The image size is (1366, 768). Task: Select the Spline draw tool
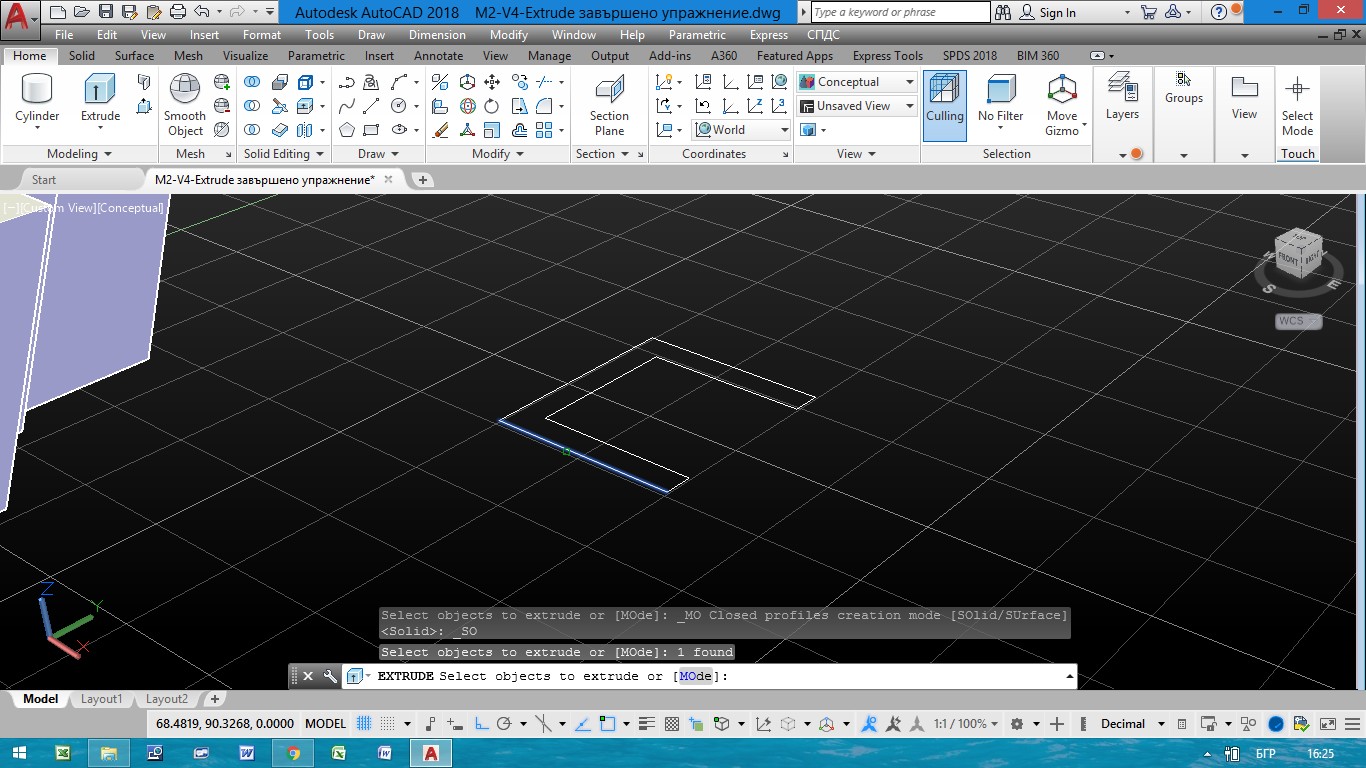(347, 106)
